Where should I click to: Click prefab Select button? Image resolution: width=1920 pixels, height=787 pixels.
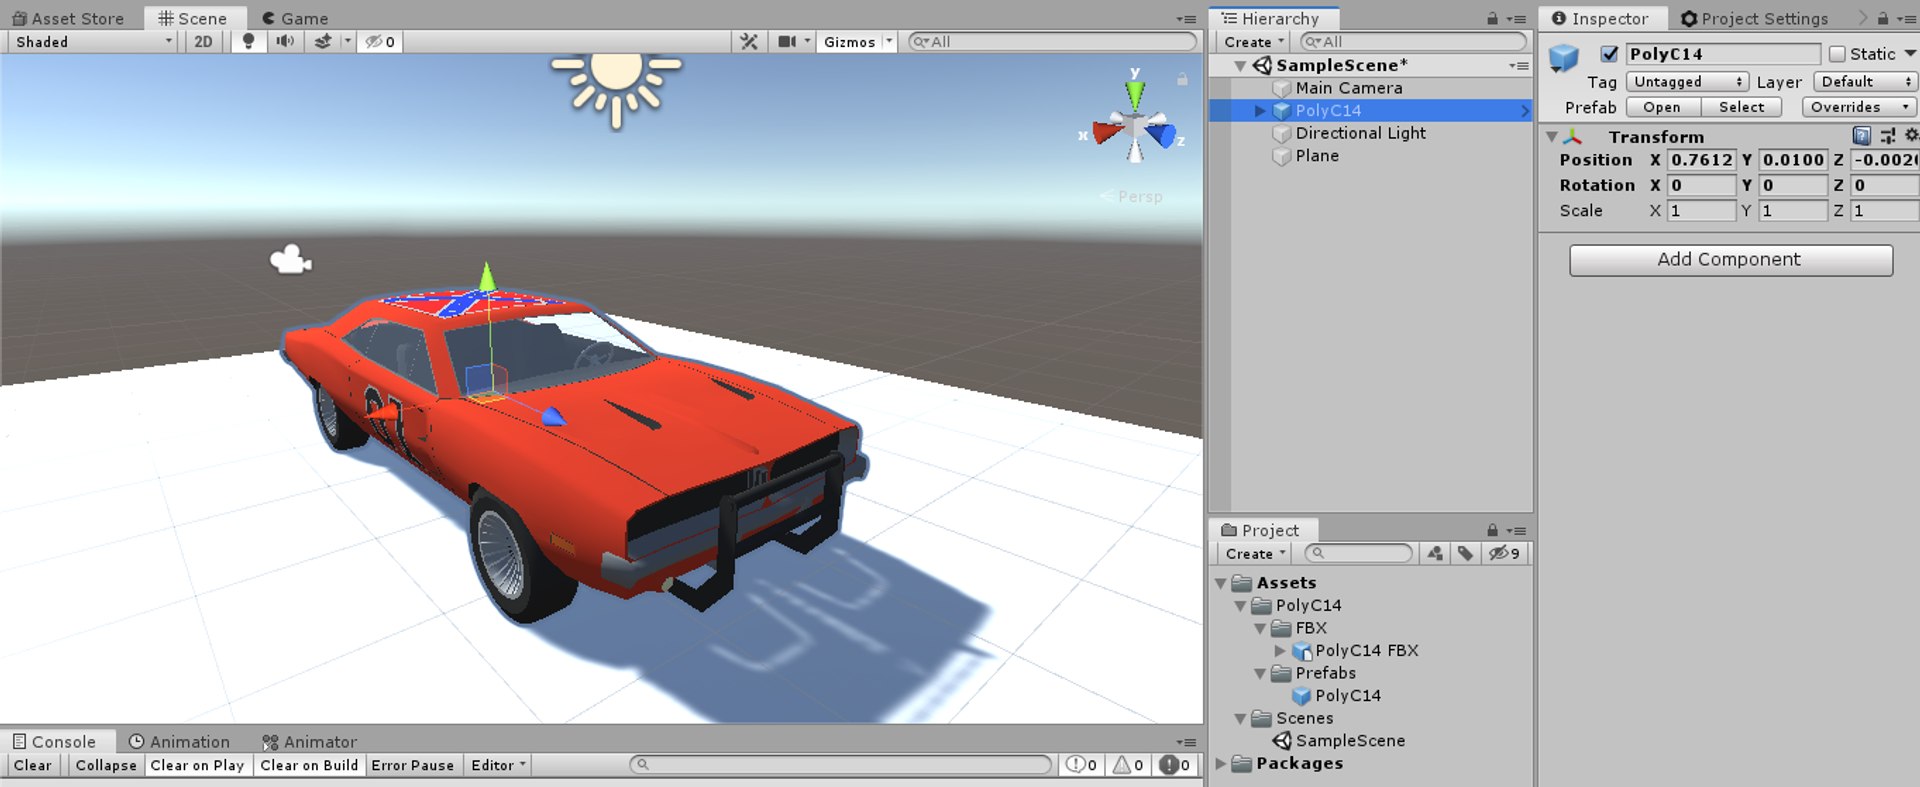tap(1741, 107)
